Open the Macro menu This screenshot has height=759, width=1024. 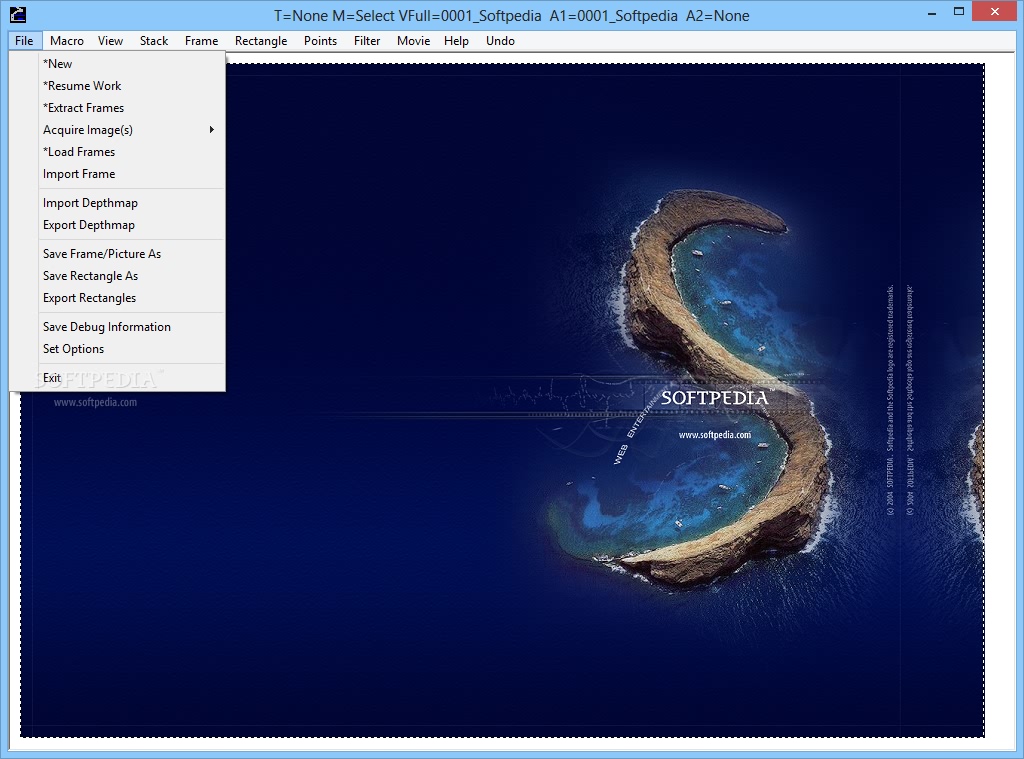(67, 40)
